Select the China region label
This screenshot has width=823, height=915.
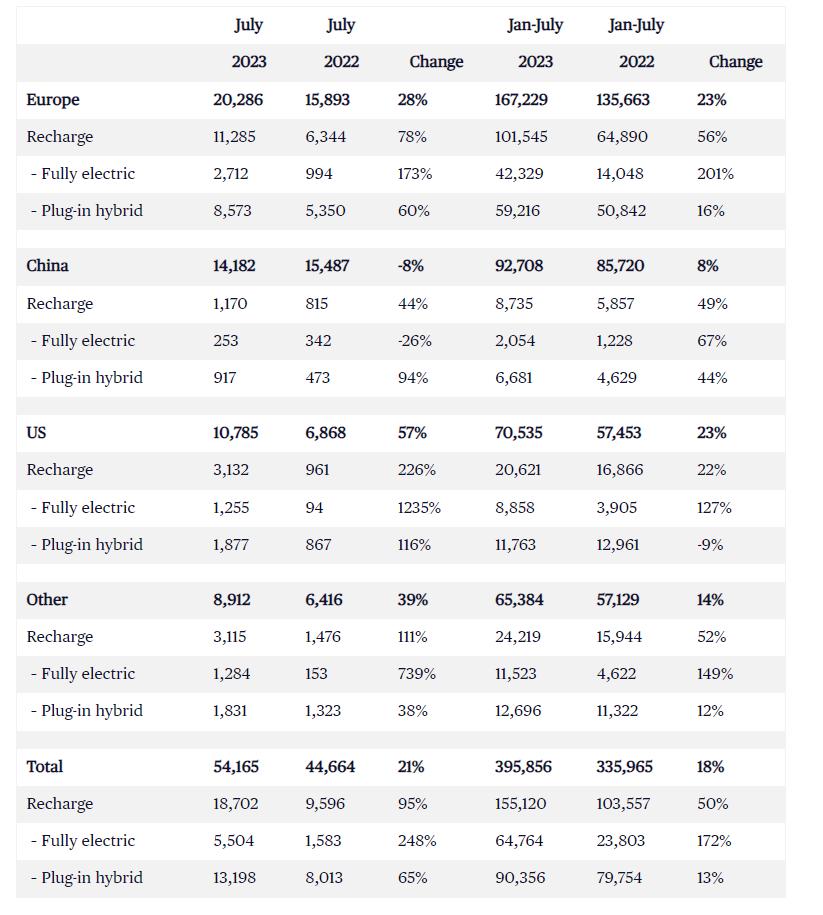click(x=48, y=266)
